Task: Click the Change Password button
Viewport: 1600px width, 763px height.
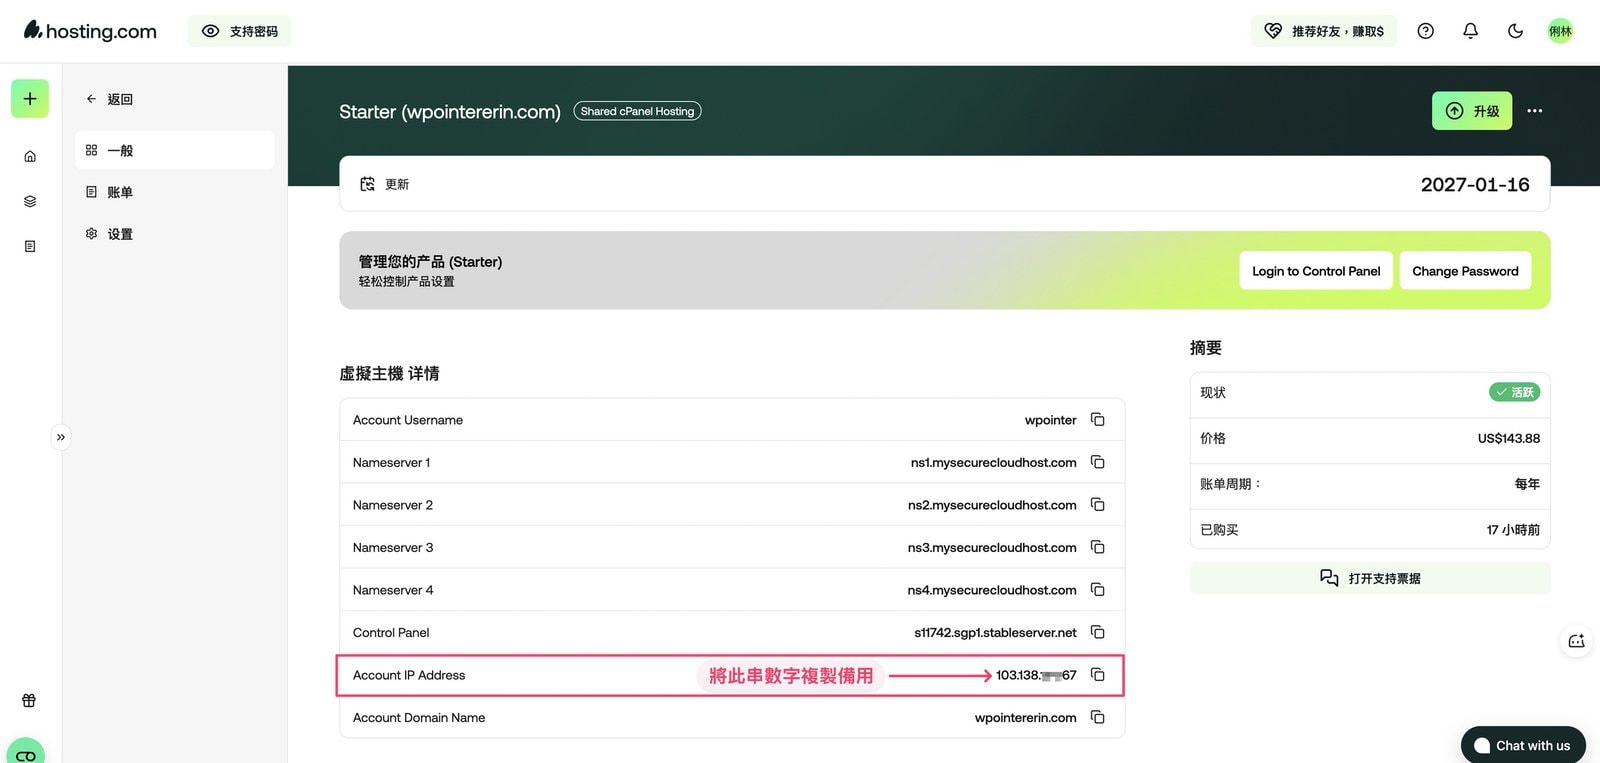Action: [x=1465, y=271]
